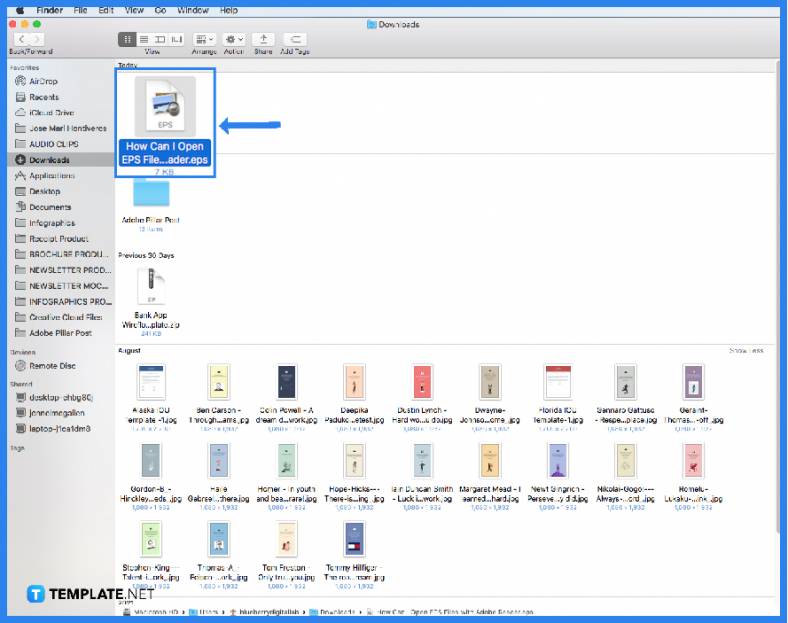
Task: Select Margaret Mead jpg thumbnail
Action: (x=490, y=461)
